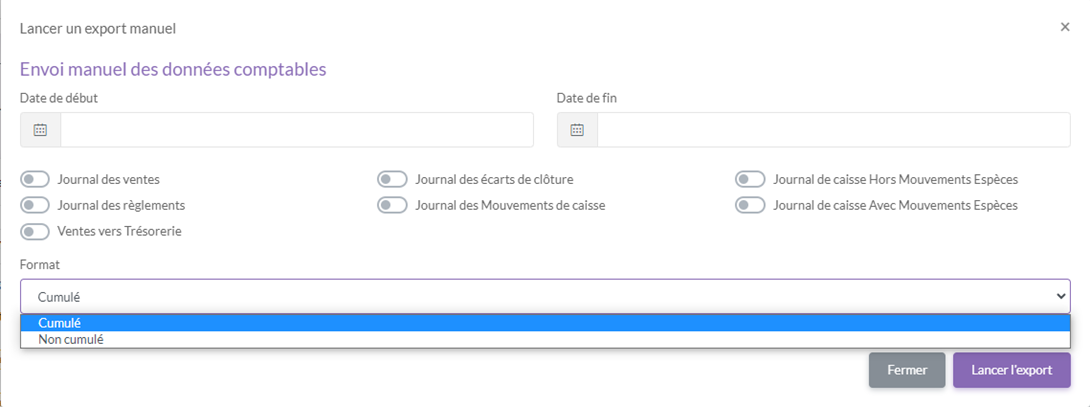This screenshot has width=1090, height=407.
Task: Click the end date calendar icon
Action: tap(577, 130)
